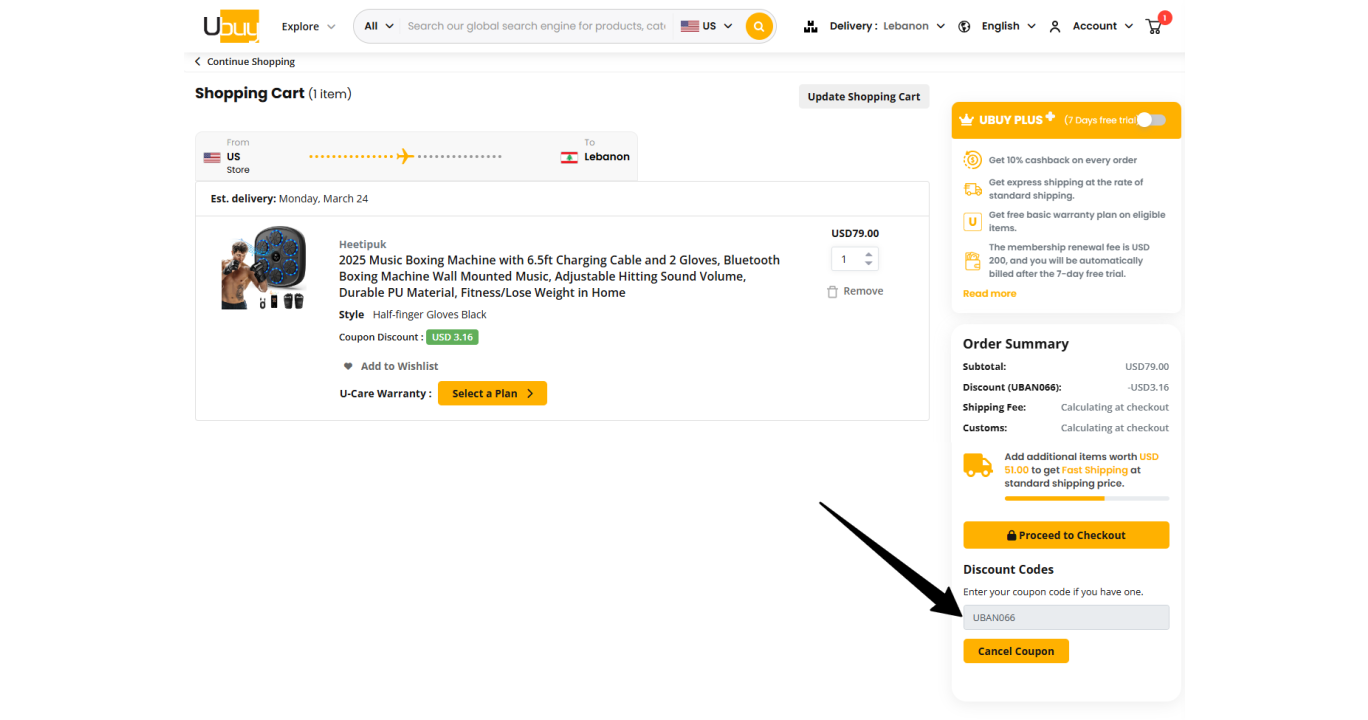Open the Explore dropdown menu

pyautogui.click(x=308, y=26)
